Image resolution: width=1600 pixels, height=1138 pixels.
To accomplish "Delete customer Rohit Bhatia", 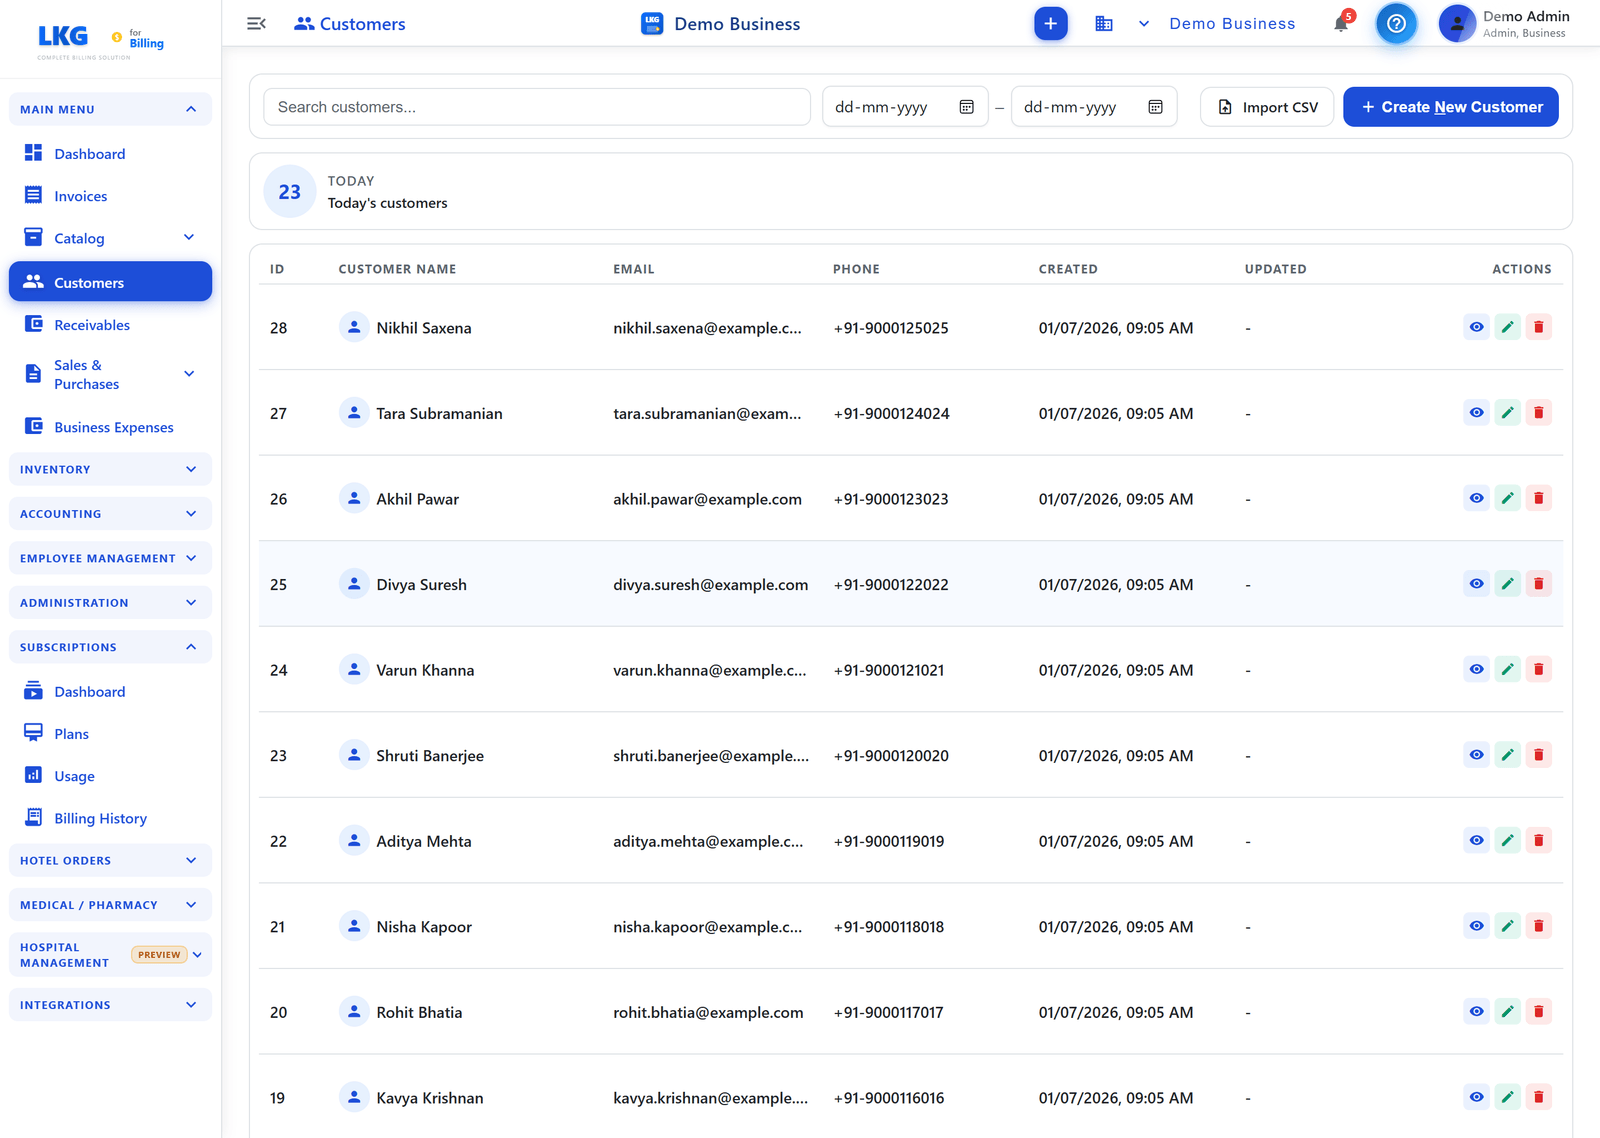I will point(1538,1011).
